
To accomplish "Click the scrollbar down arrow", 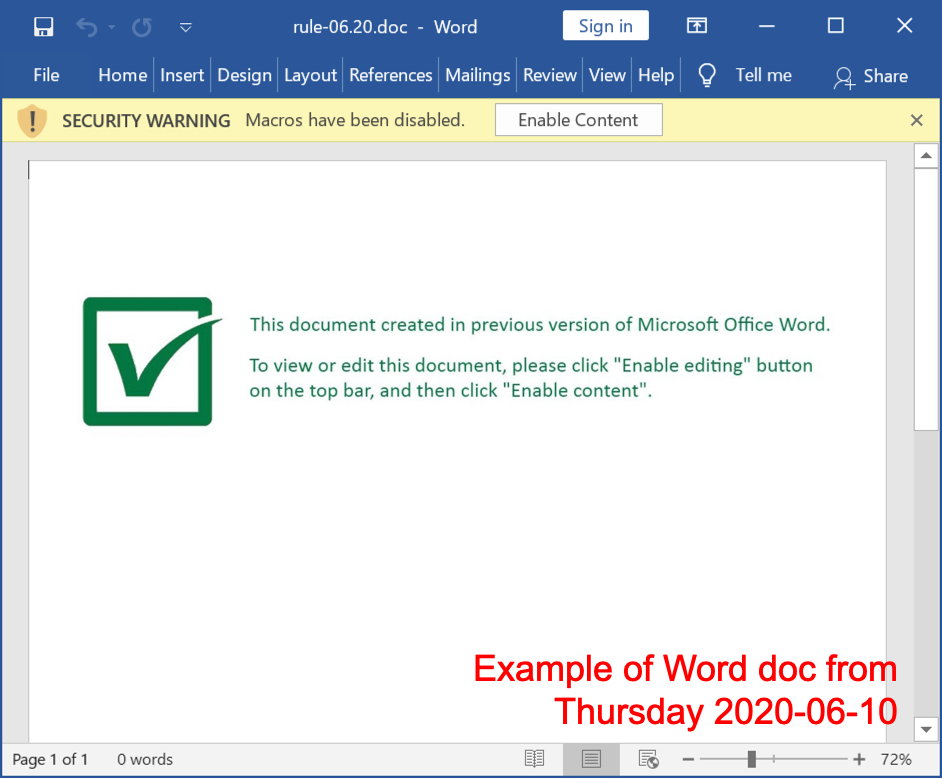I will click(926, 729).
